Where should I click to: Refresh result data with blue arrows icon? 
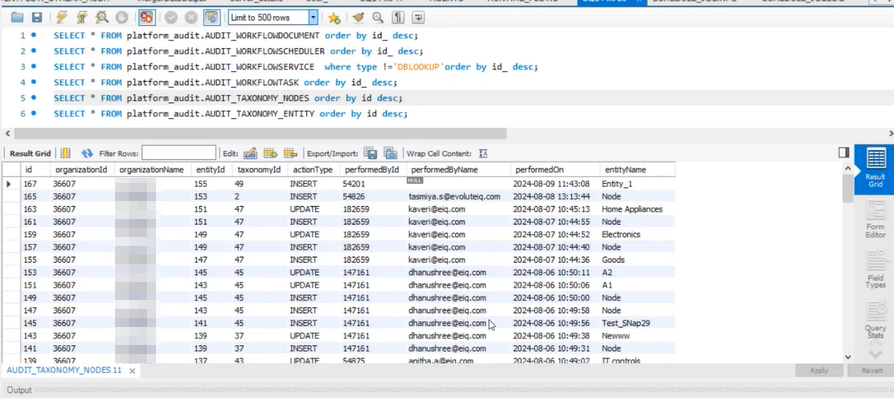[x=87, y=153]
